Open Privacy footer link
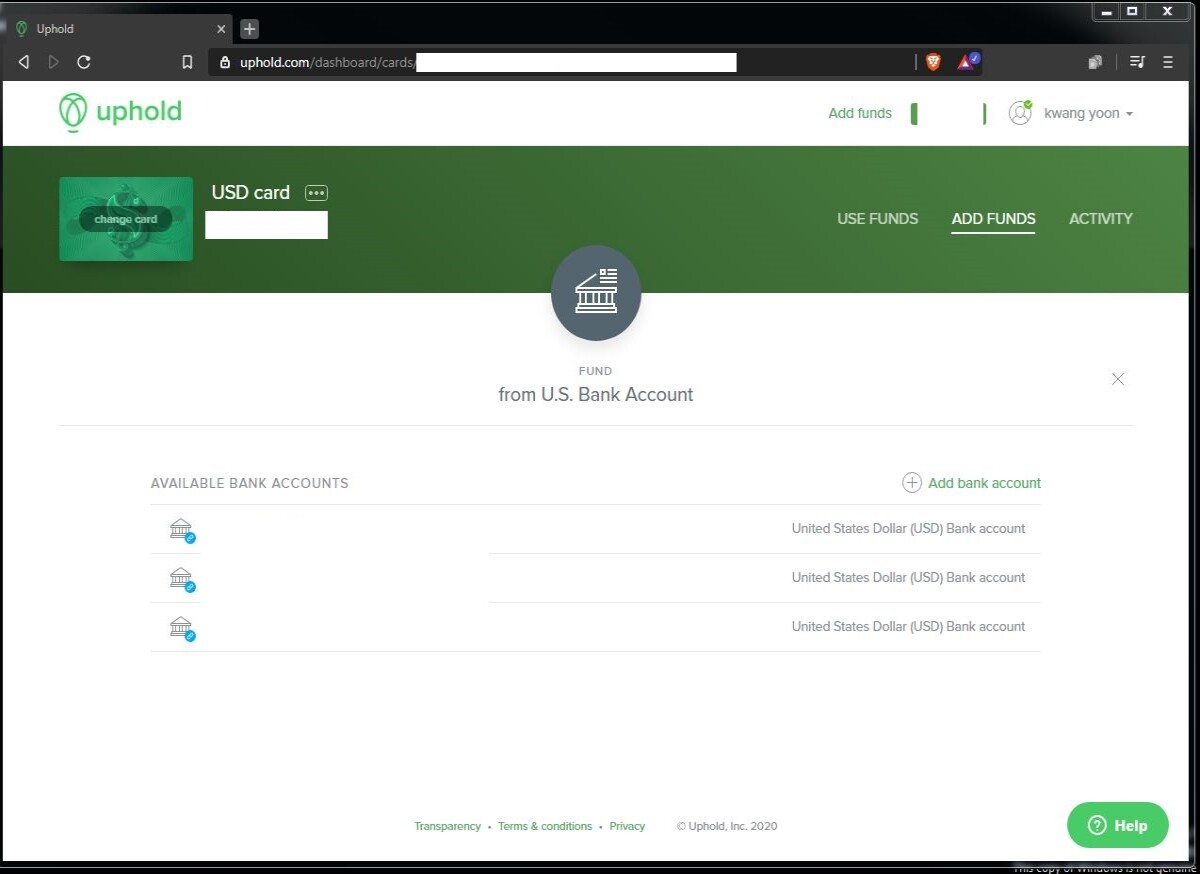 (x=627, y=826)
